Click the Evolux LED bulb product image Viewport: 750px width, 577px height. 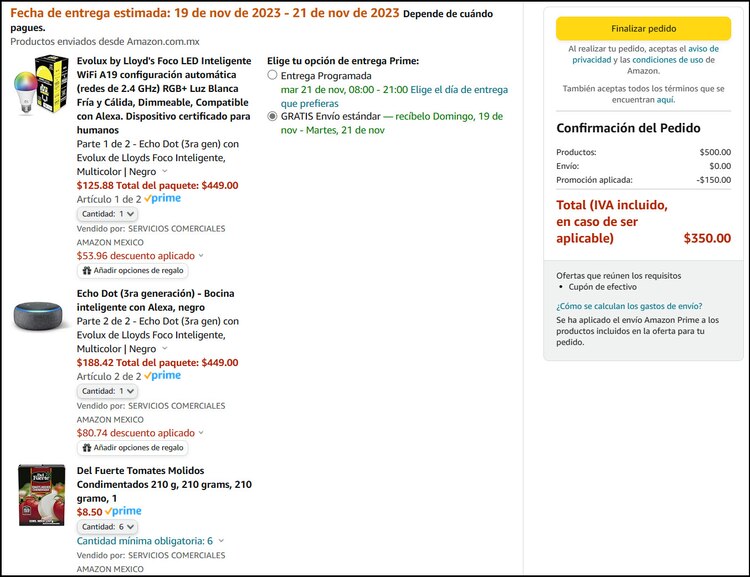(41, 85)
